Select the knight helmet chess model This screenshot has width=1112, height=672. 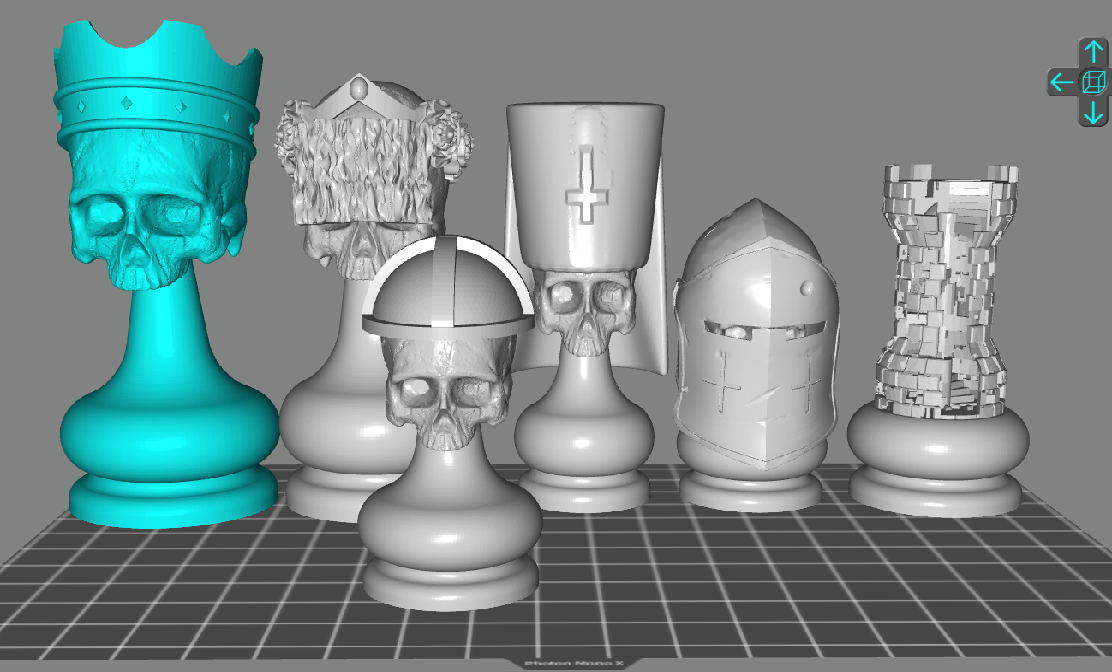point(756,354)
